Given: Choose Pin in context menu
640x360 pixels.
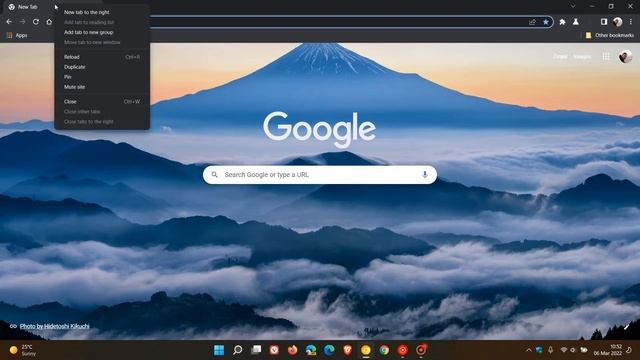Looking at the screenshot, I should click(102, 77).
